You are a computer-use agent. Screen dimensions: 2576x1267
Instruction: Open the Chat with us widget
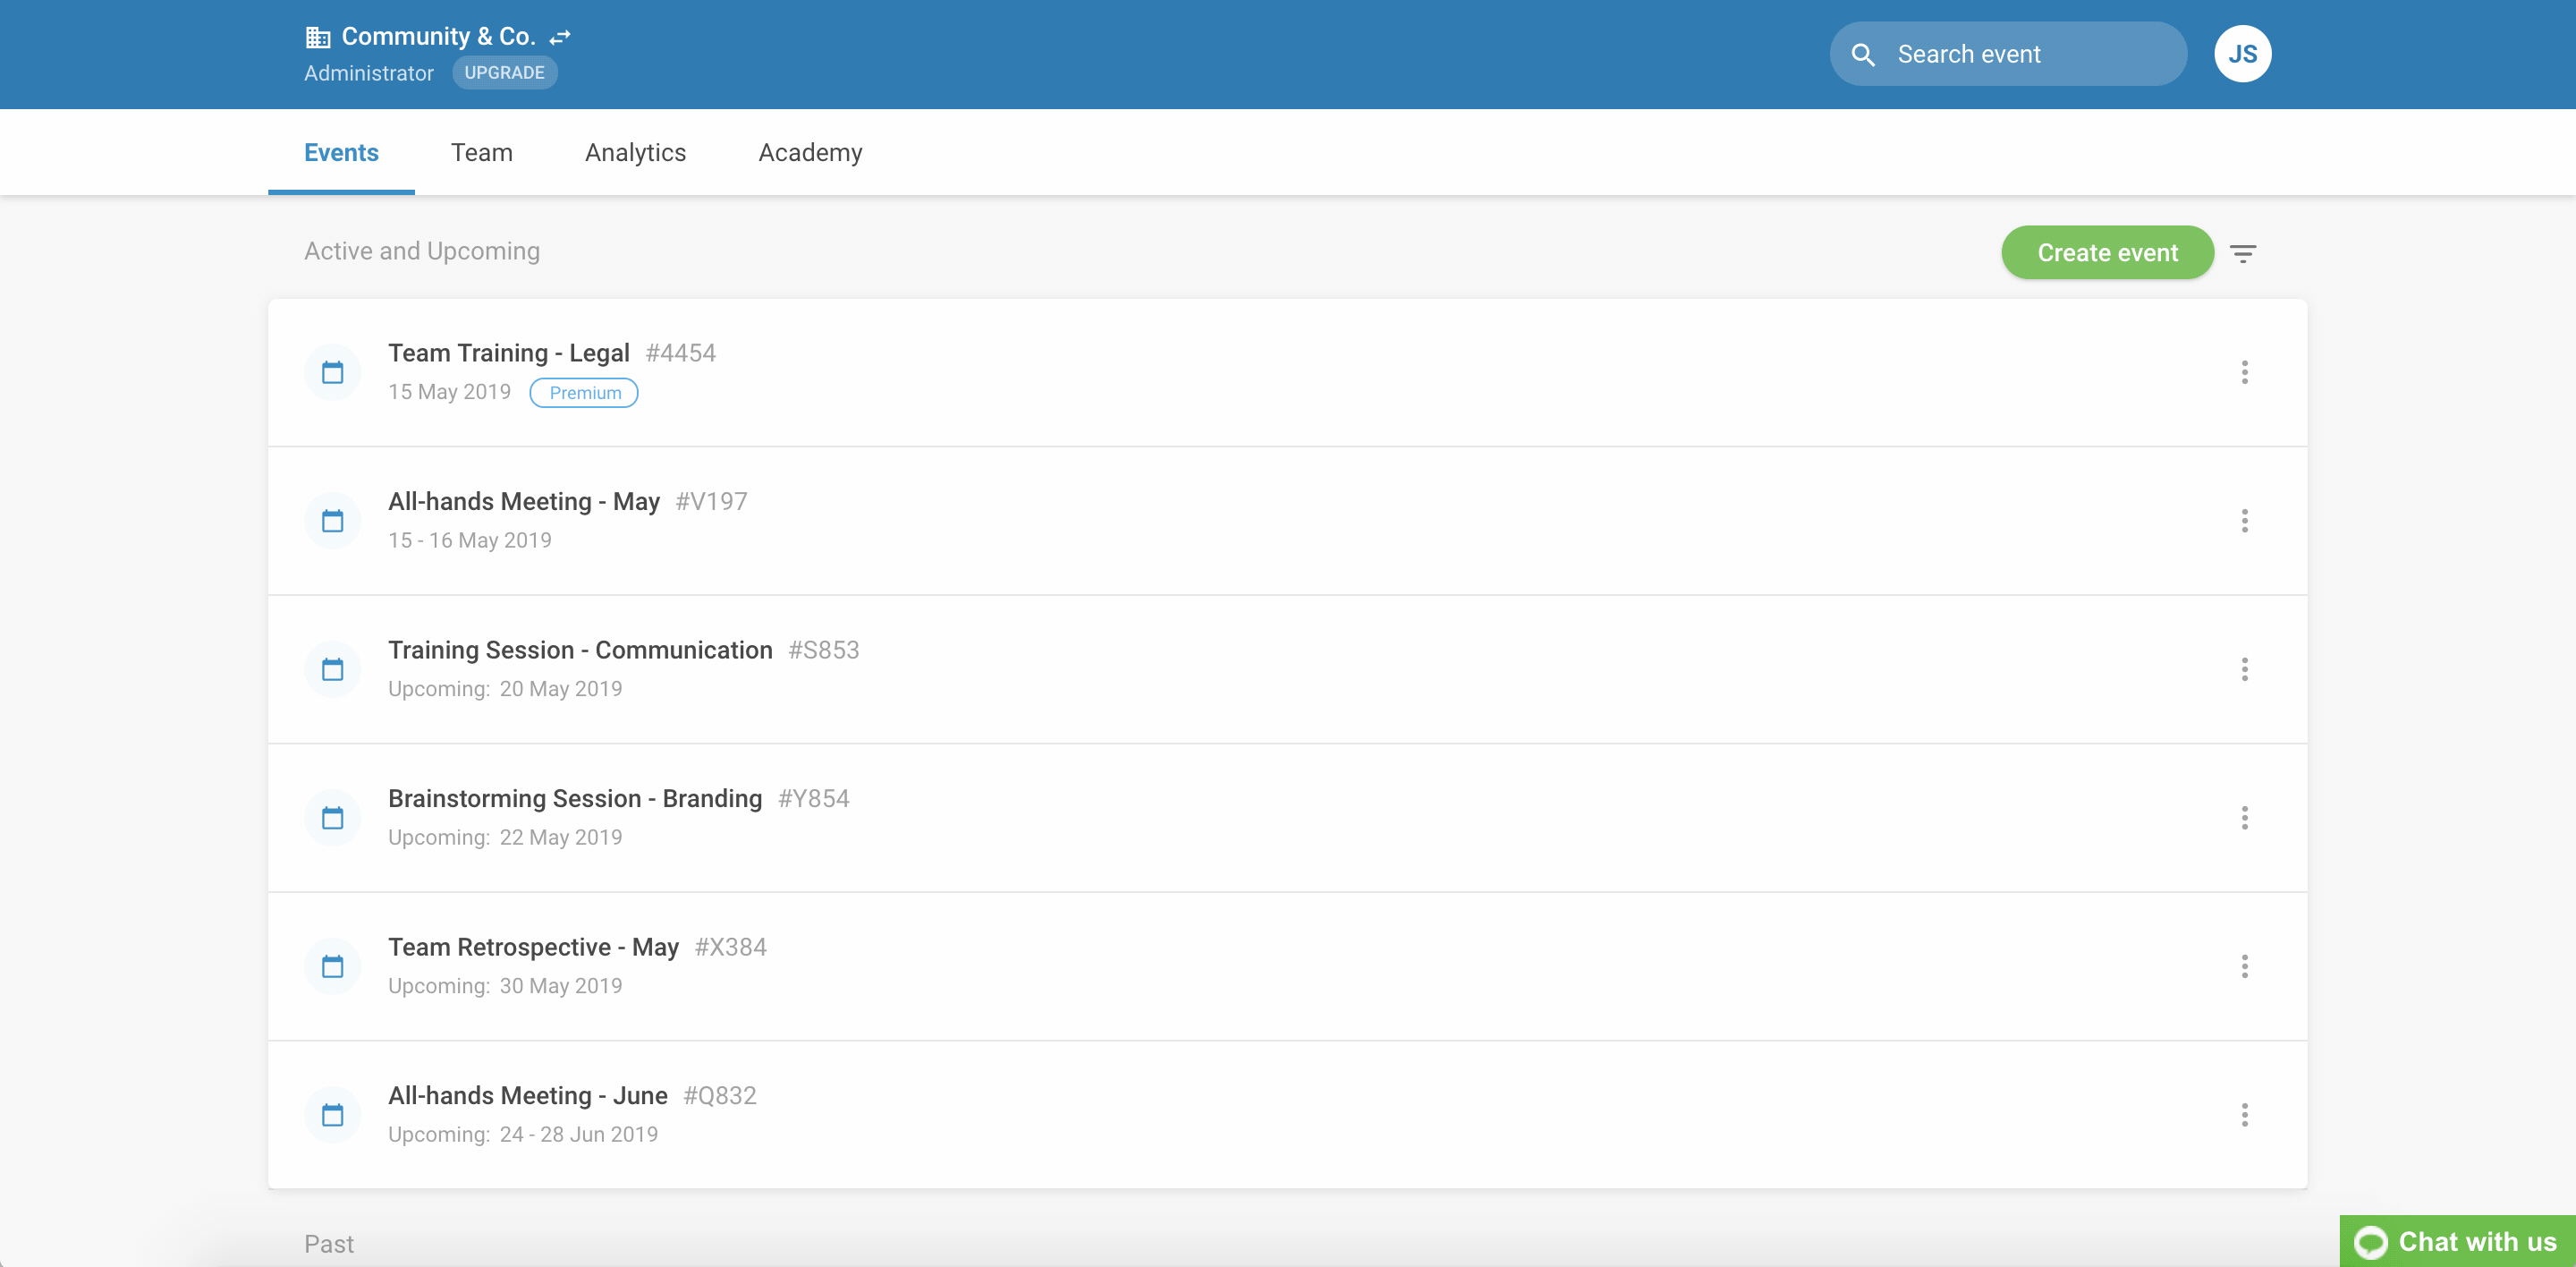[x=2457, y=1241]
